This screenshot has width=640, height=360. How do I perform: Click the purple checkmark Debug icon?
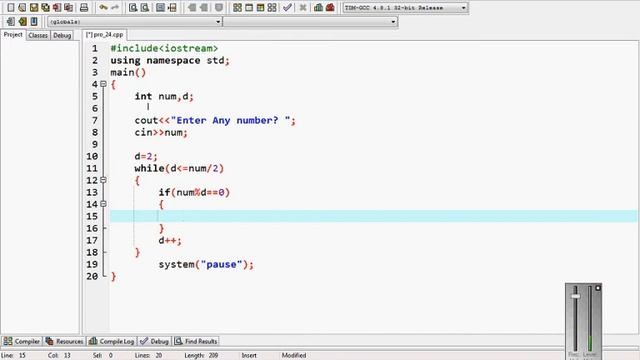click(287, 7)
